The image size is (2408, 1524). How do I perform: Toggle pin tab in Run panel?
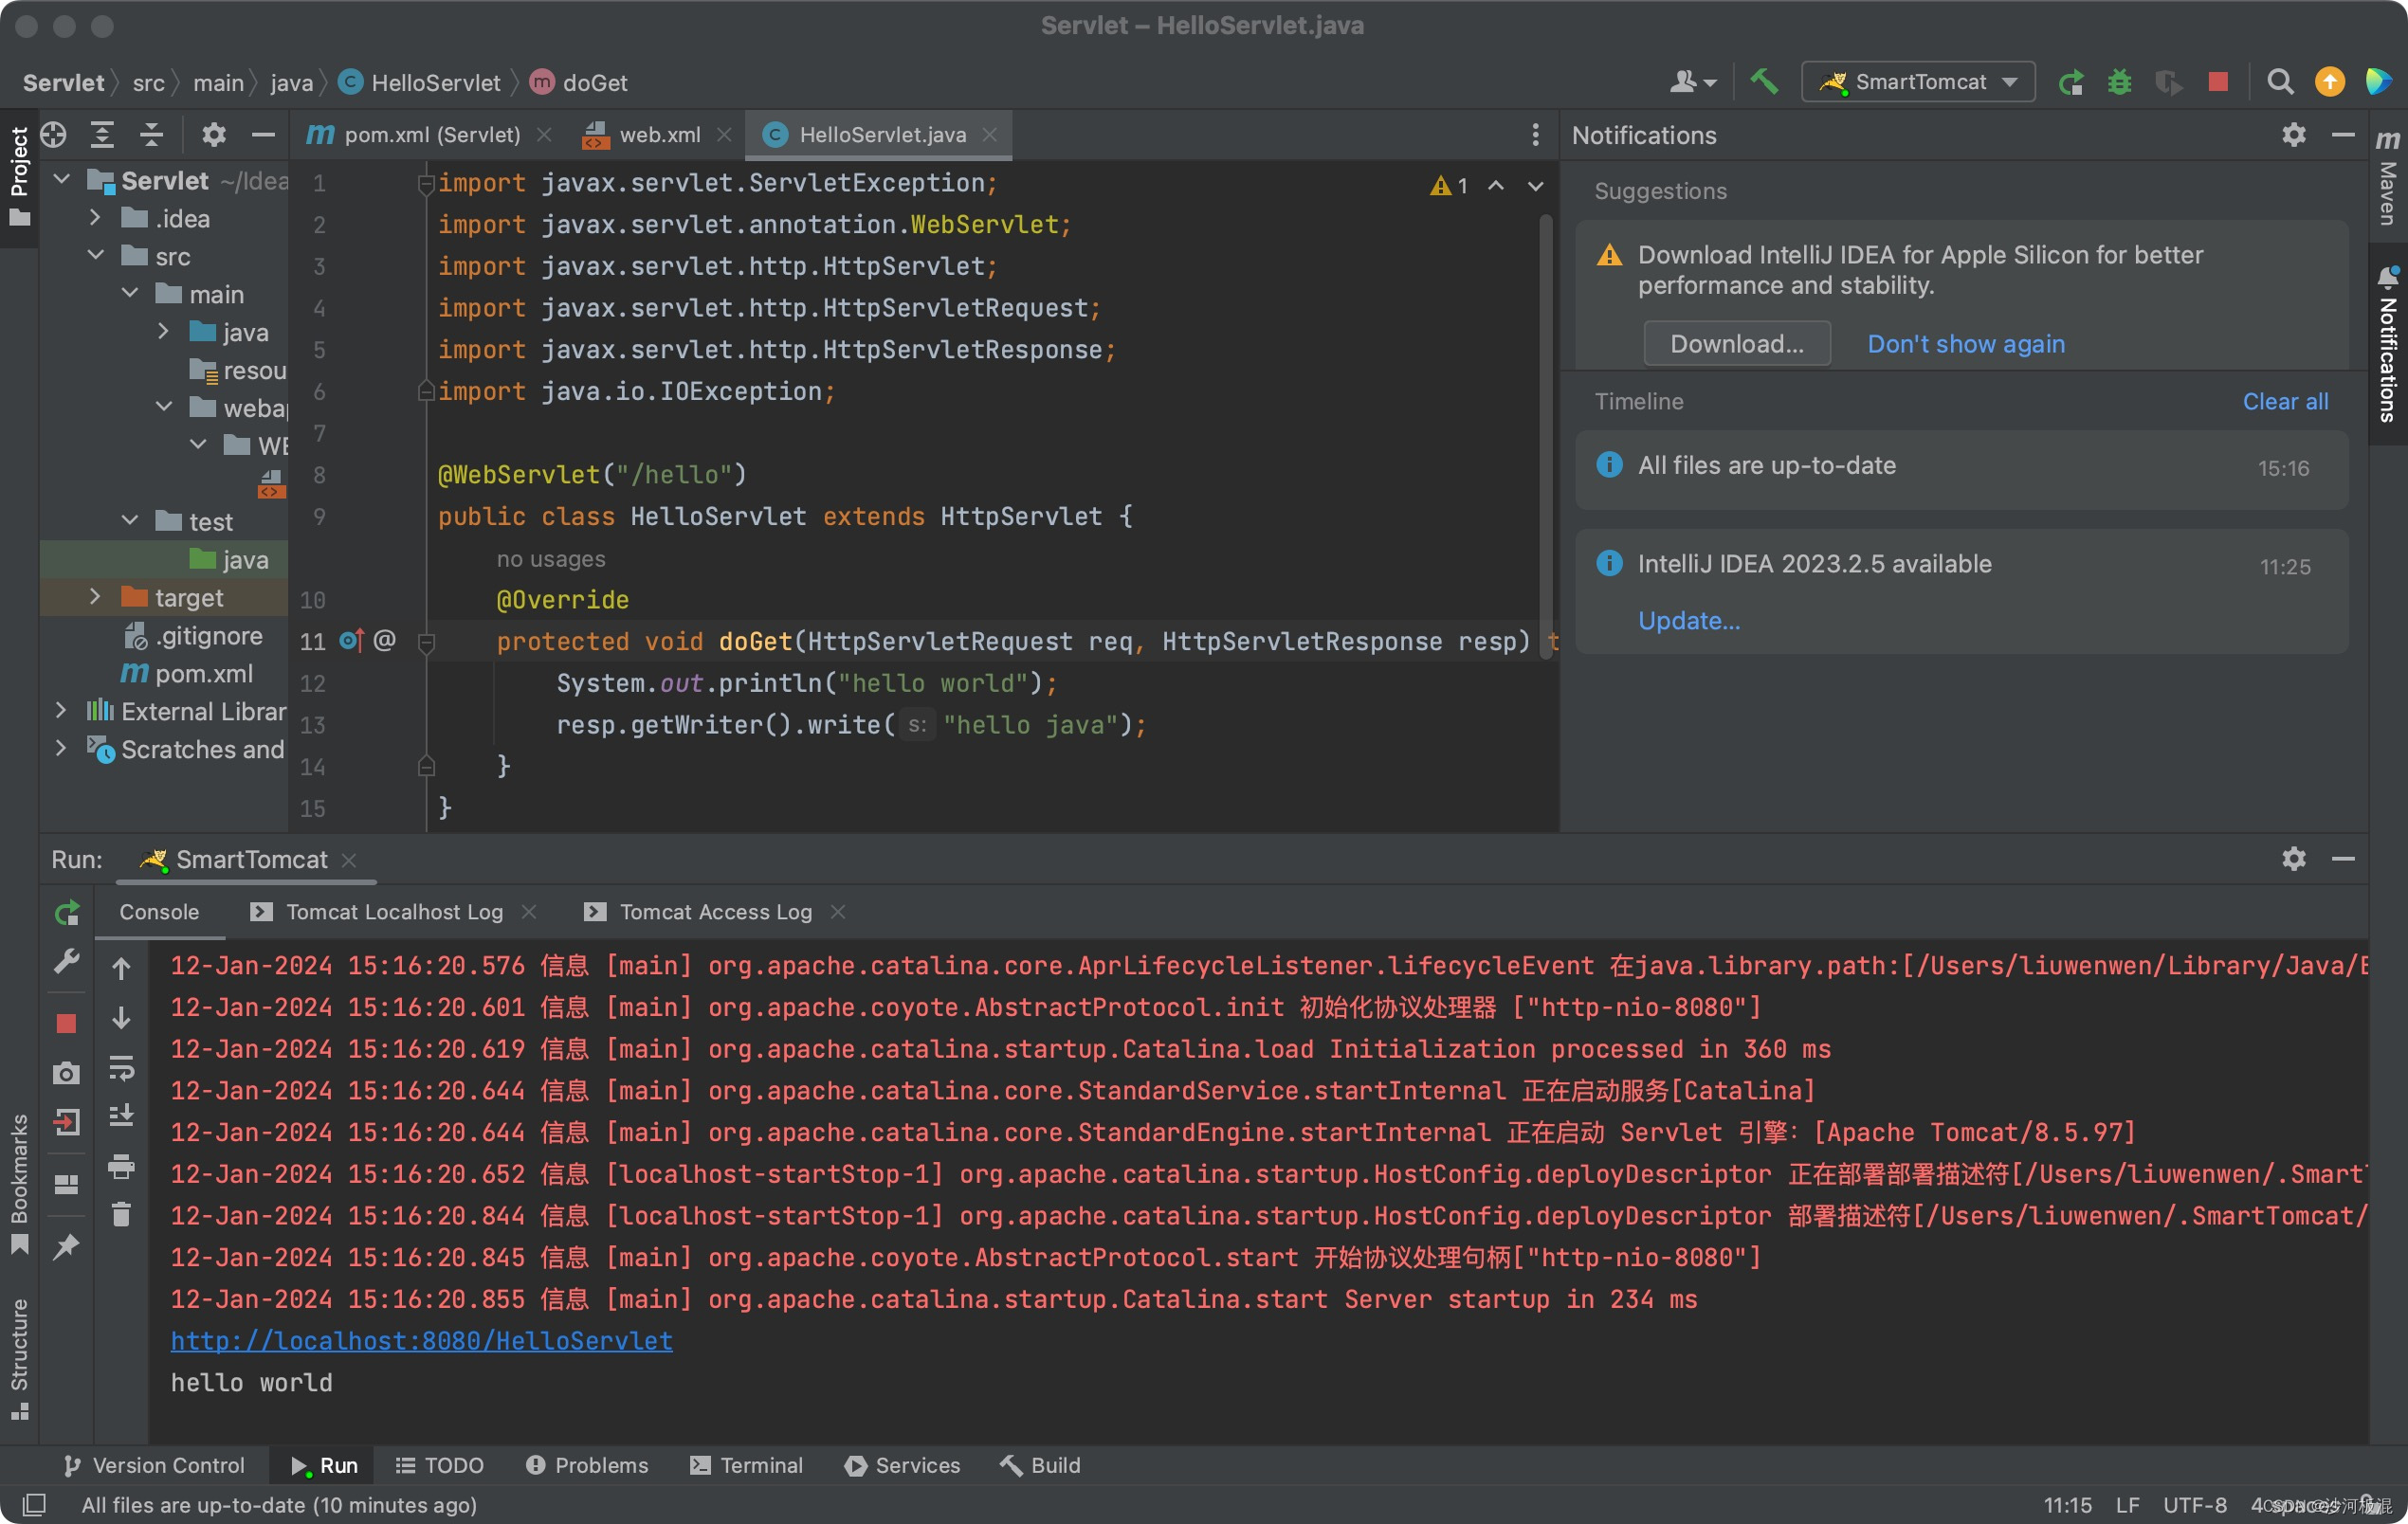pyautogui.click(x=66, y=1246)
